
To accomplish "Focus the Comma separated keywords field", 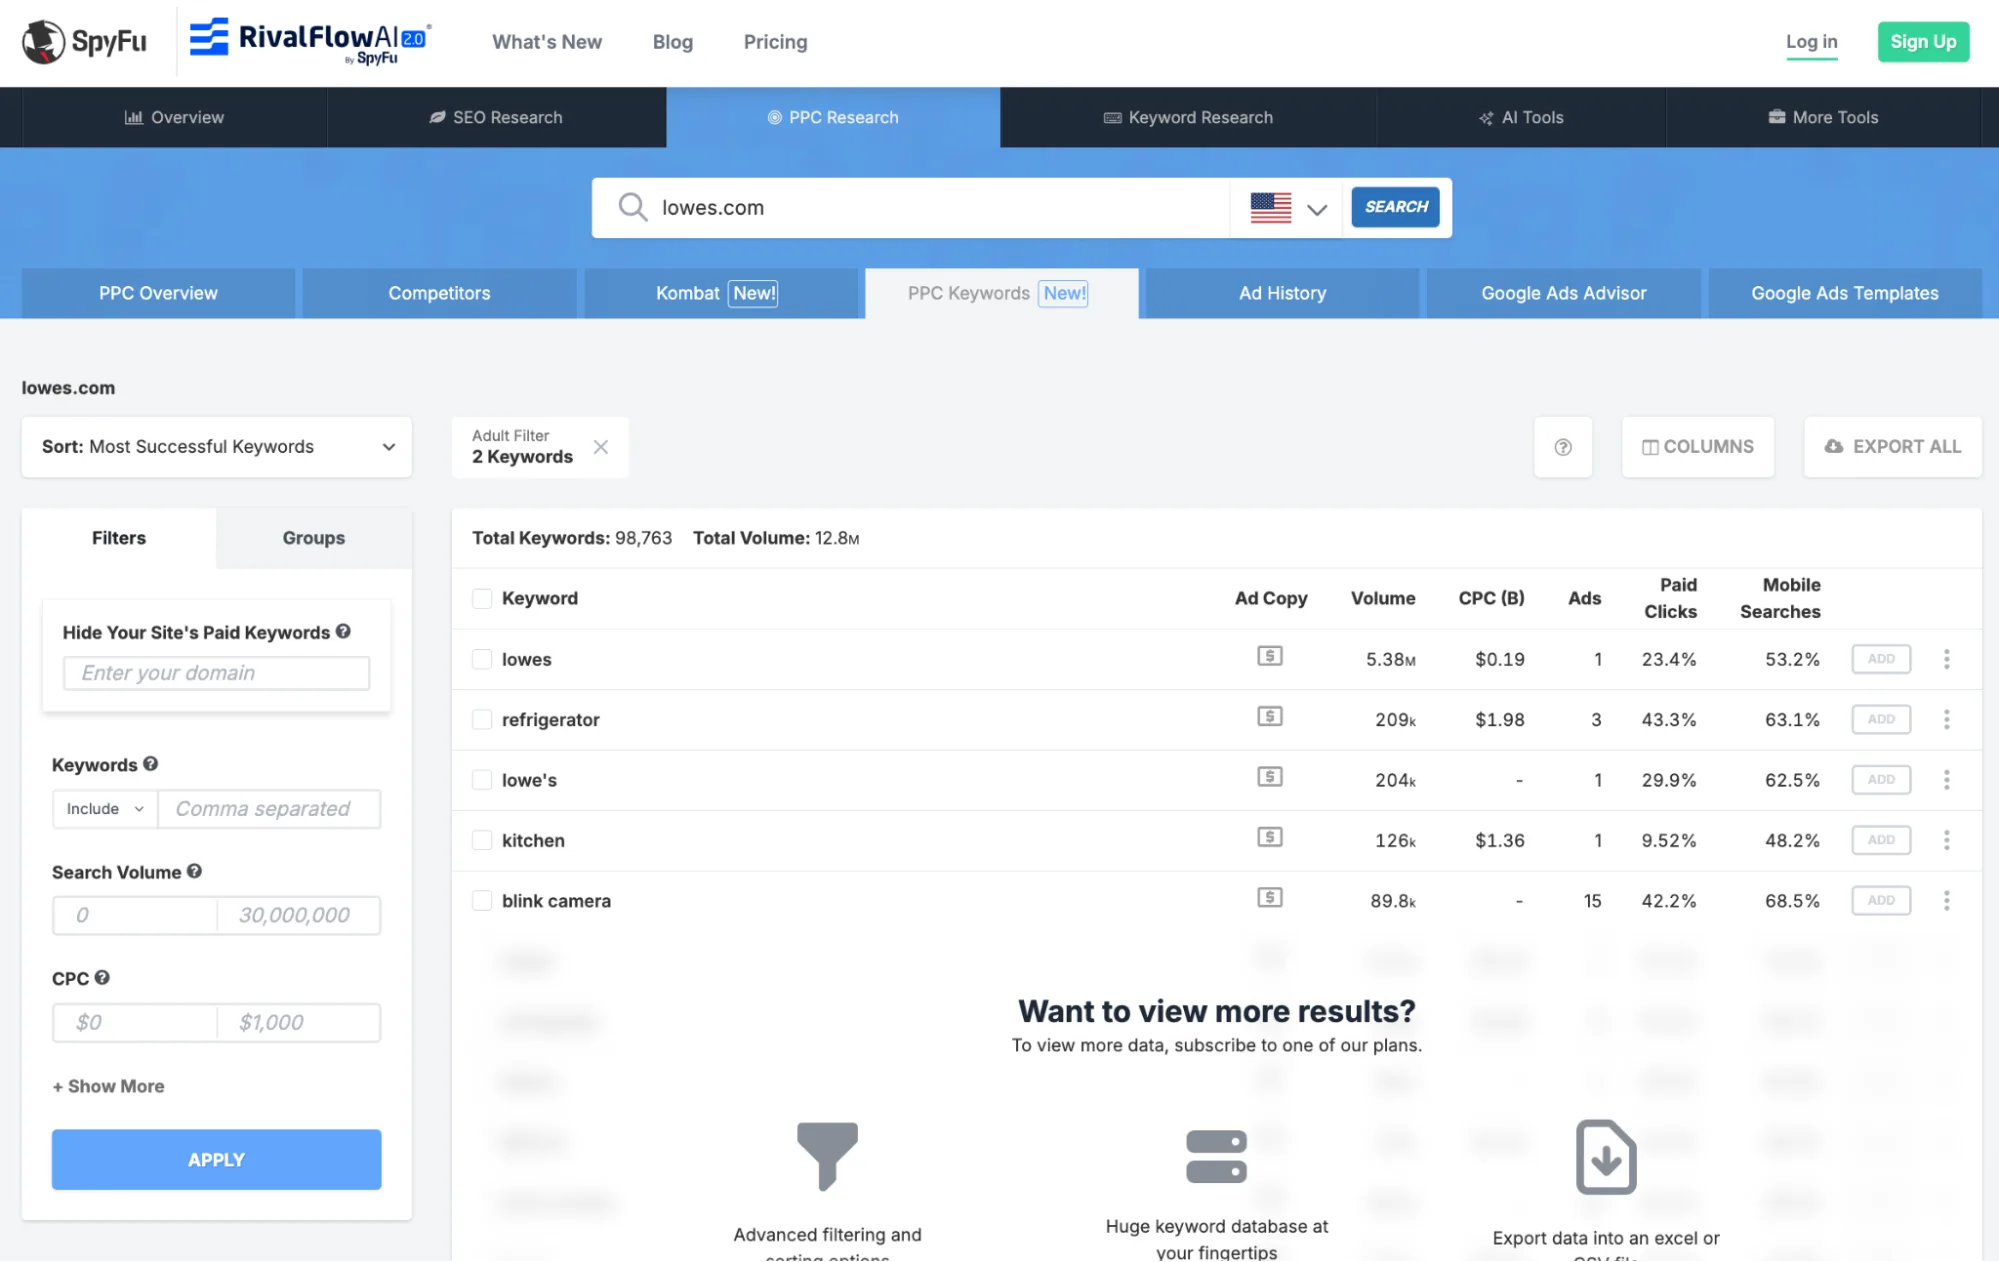I will pos(269,809).
